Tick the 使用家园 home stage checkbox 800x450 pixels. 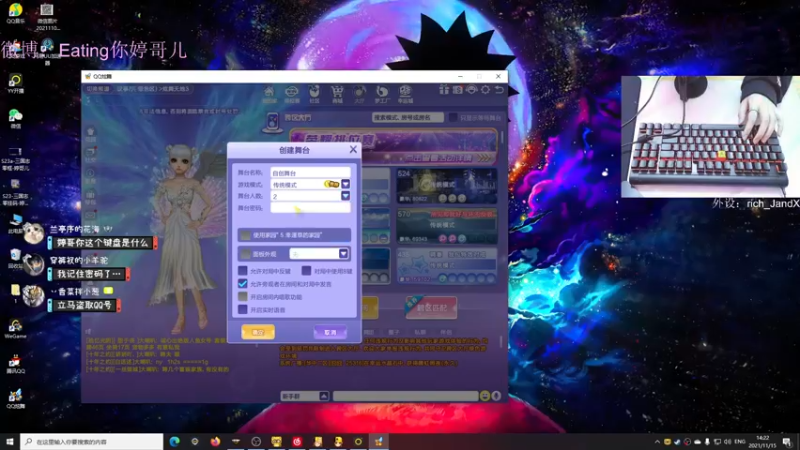[x=246, y=235]
